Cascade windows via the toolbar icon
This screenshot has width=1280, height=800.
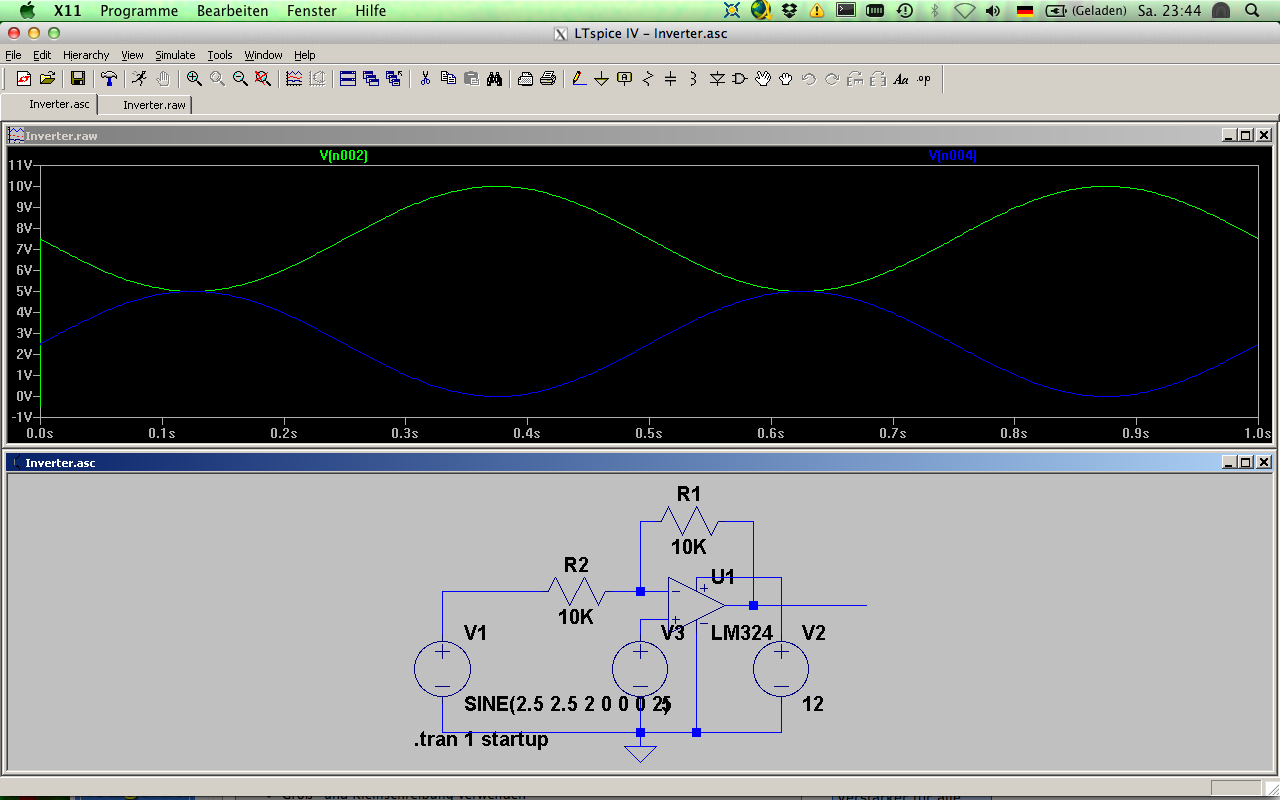[371, 79]
